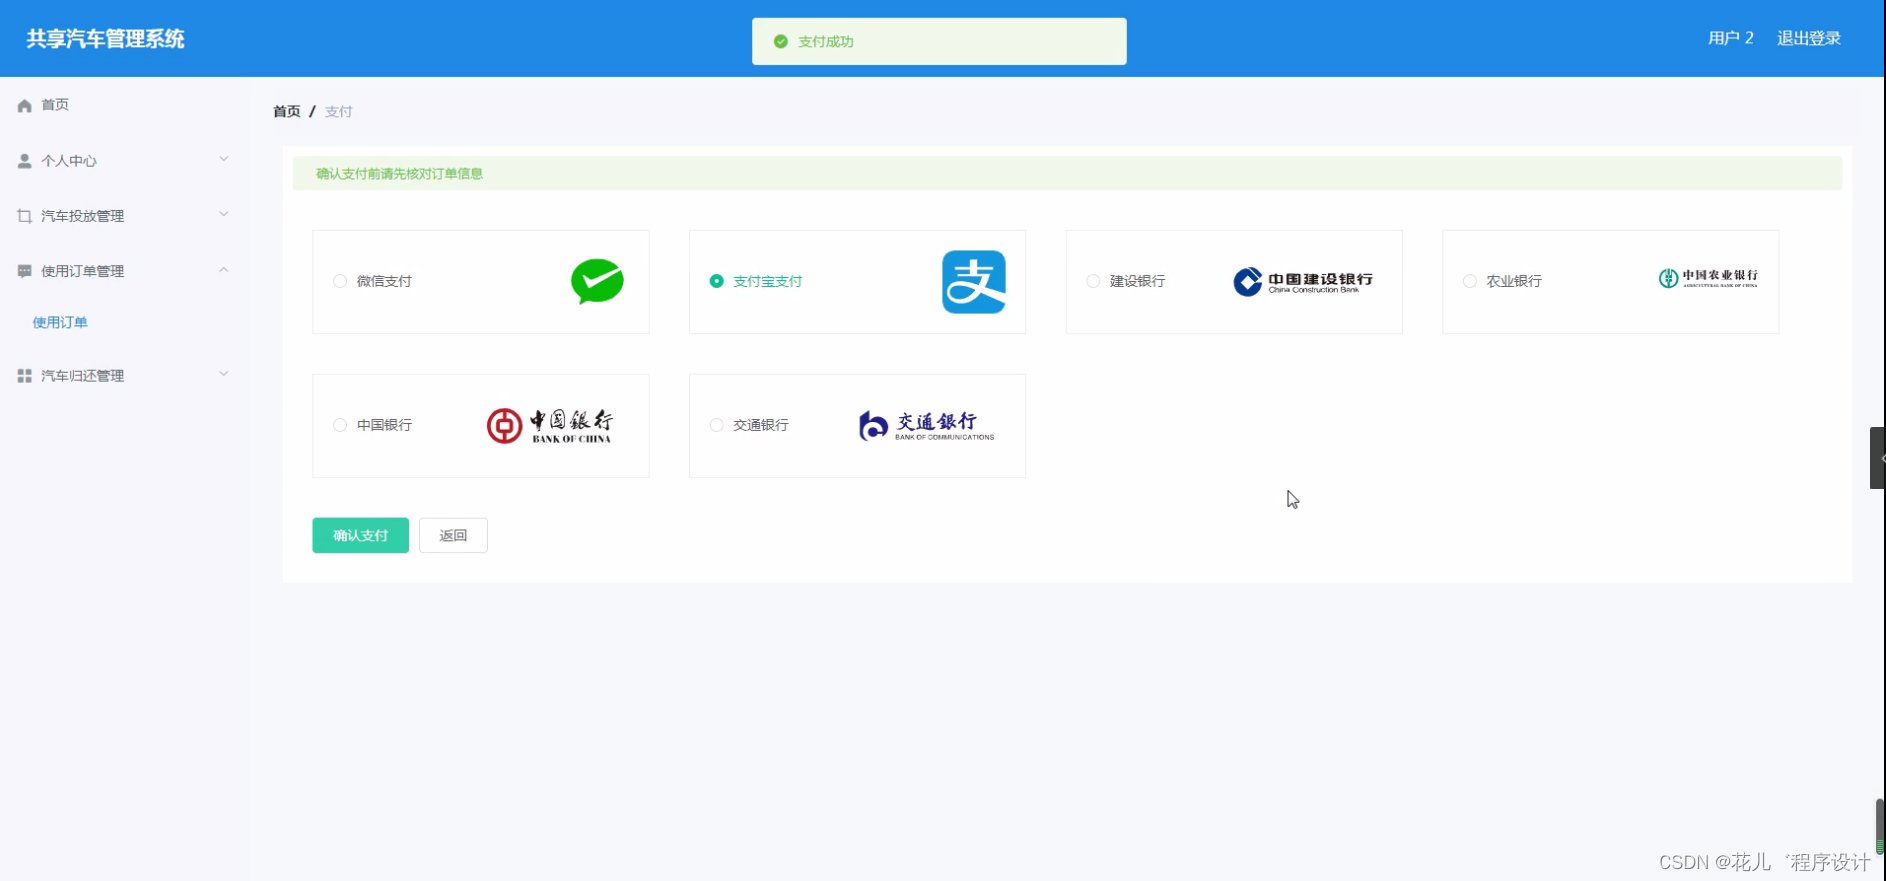Click the 建设银行 label text
Screen dimensions: 1886x881
click(x=1137, y=282)
